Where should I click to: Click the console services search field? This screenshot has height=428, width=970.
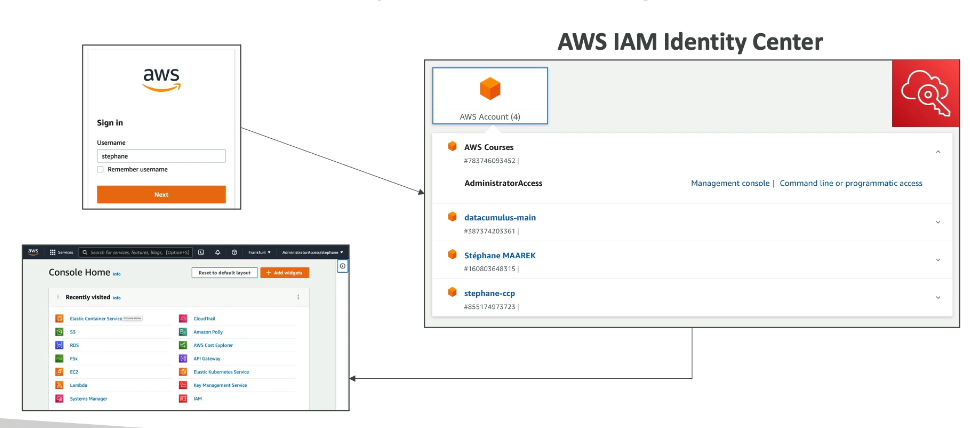(135, 252)
